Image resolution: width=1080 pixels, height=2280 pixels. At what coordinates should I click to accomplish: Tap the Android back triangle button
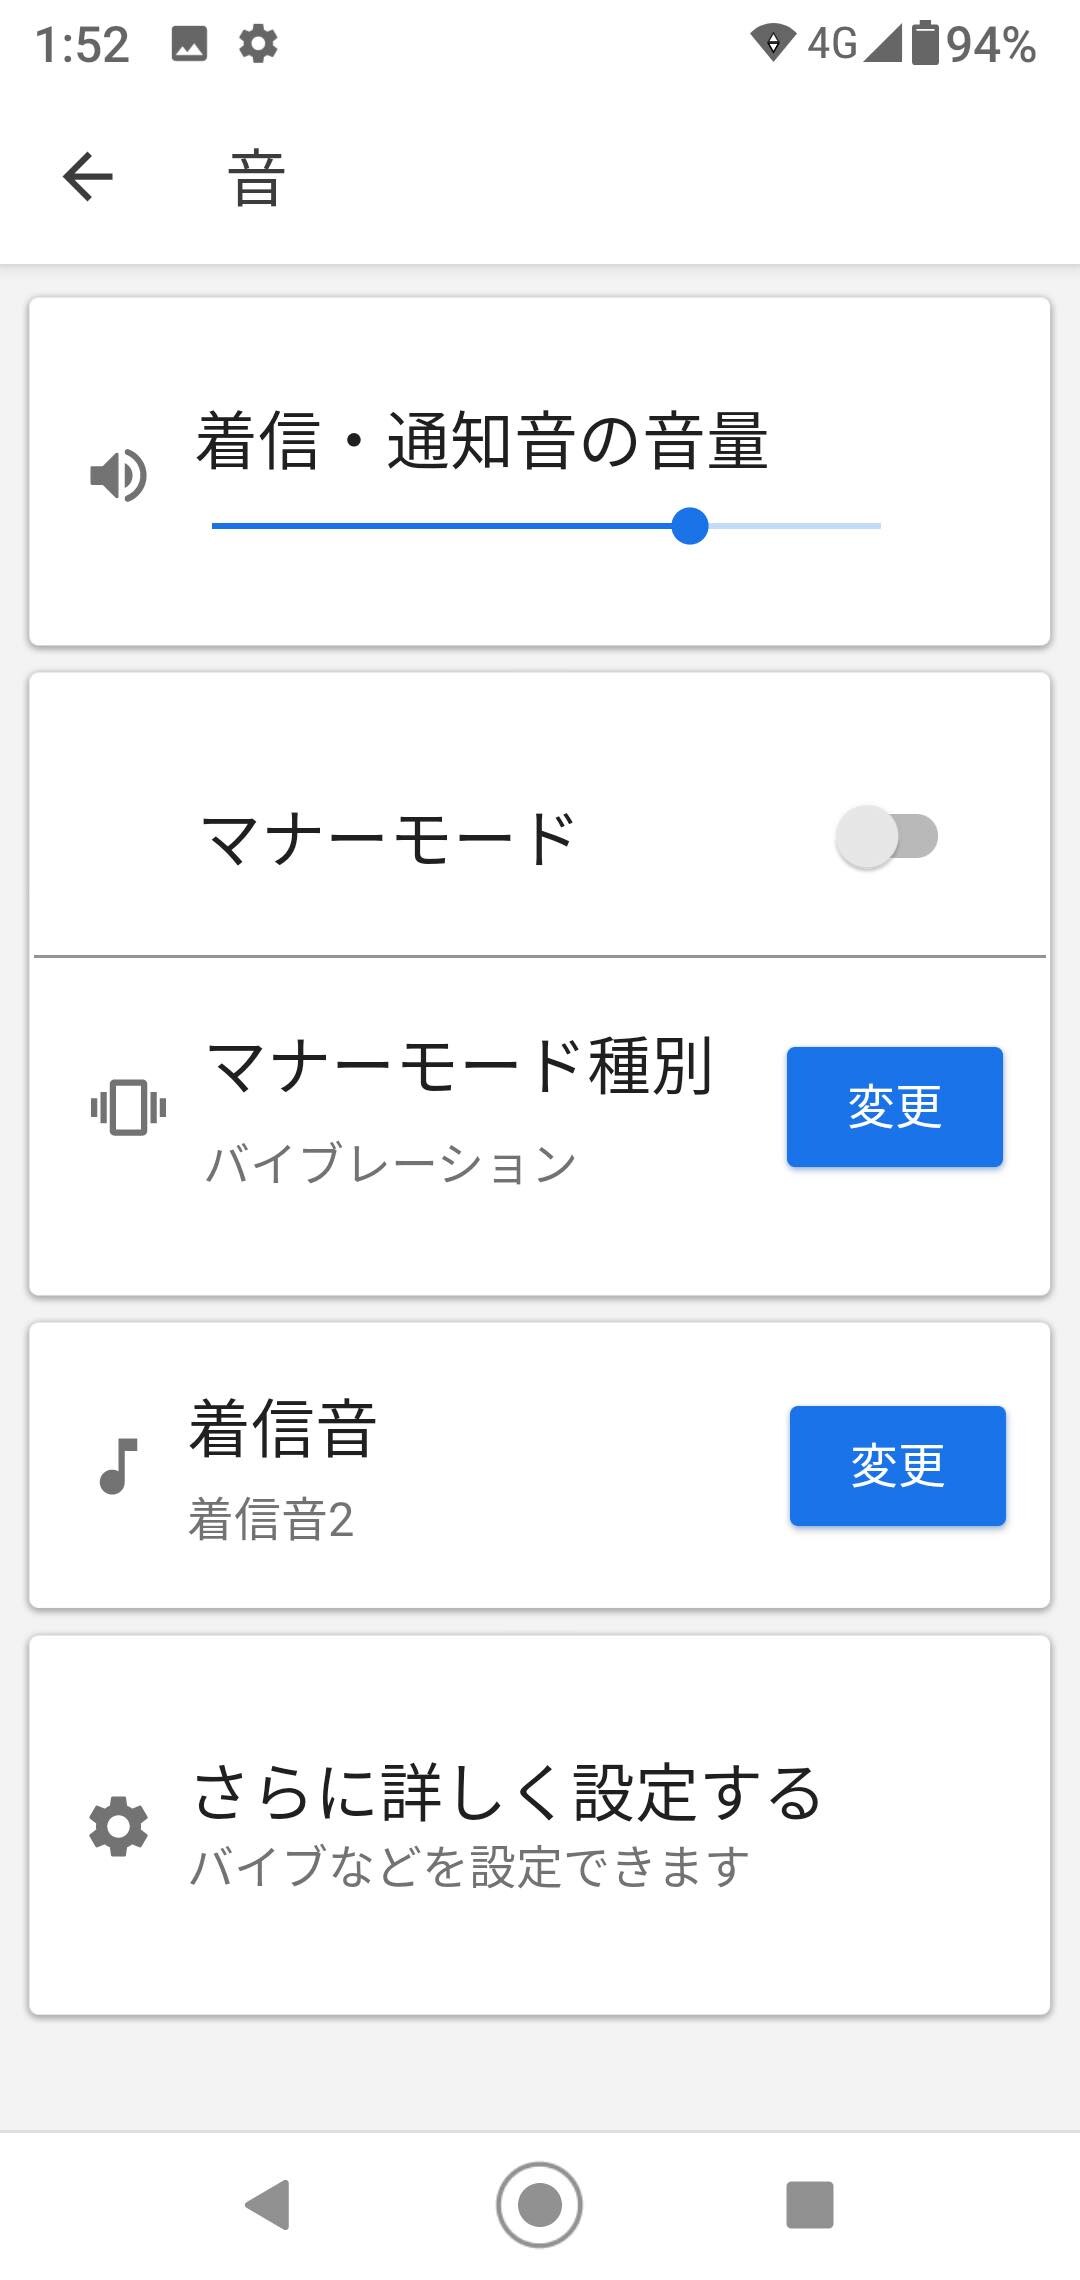[x=268, y=2204]
